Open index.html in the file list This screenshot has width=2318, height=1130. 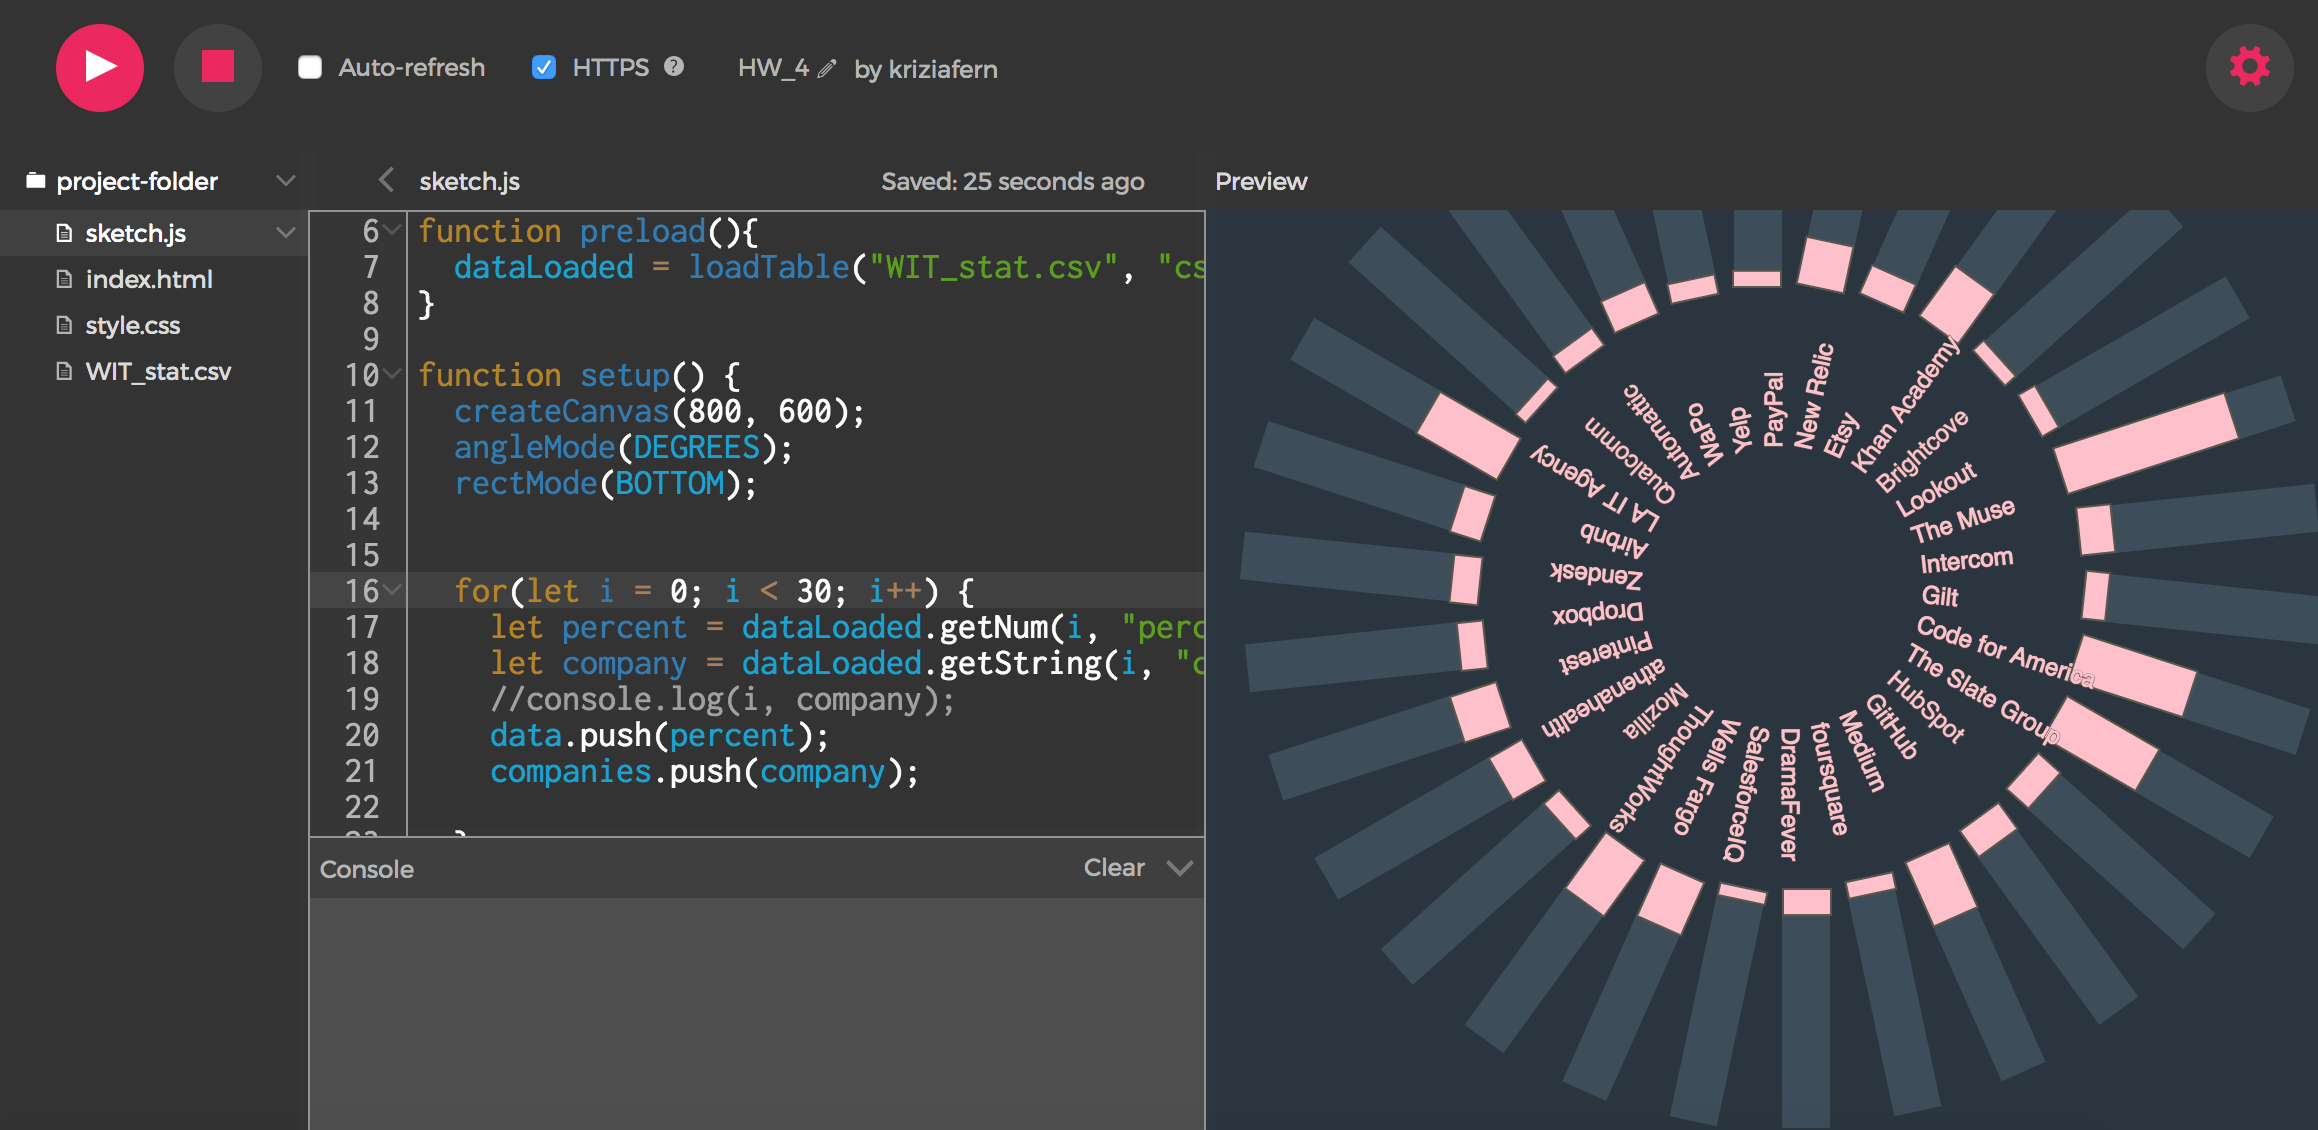[149, 279]
